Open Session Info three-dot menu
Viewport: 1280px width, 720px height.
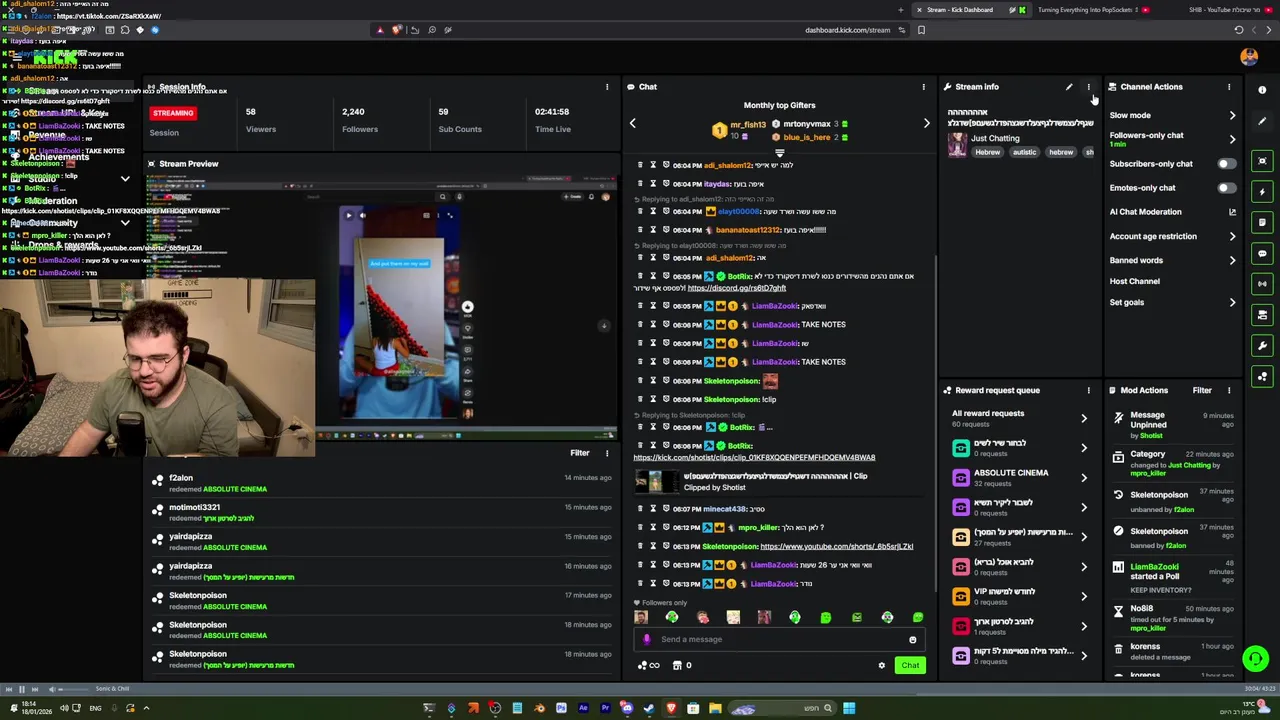606,87
